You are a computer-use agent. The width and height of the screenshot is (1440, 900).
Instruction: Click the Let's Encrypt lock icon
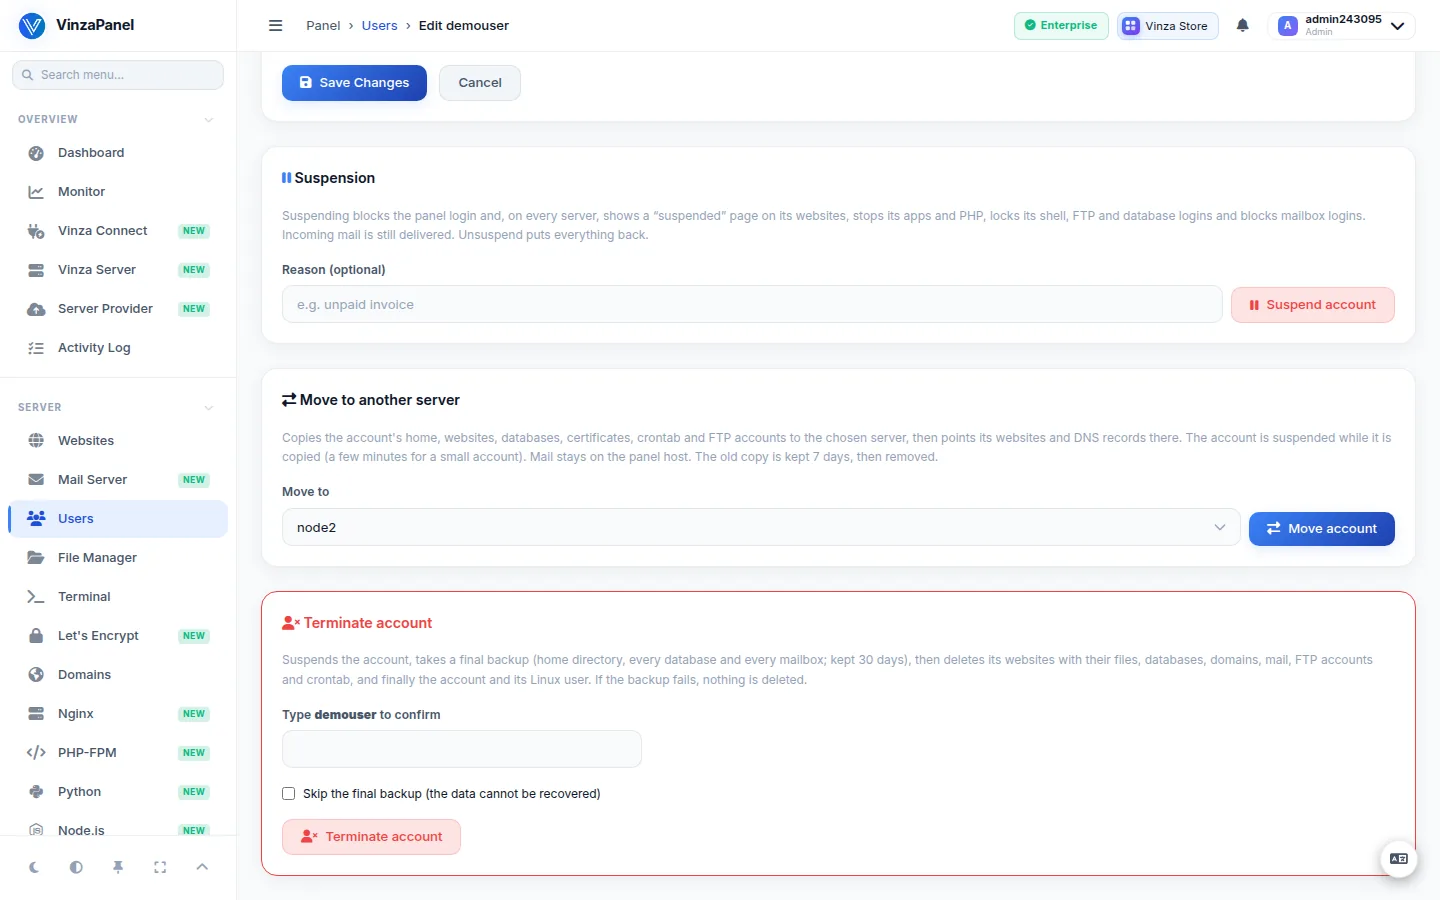point(36,636)
